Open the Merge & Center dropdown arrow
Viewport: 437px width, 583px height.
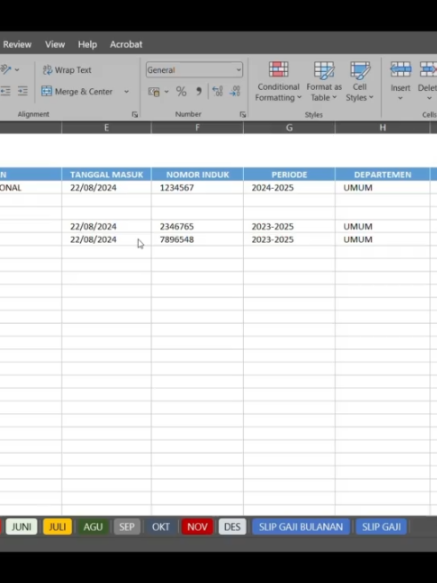(x=126, y=91)
